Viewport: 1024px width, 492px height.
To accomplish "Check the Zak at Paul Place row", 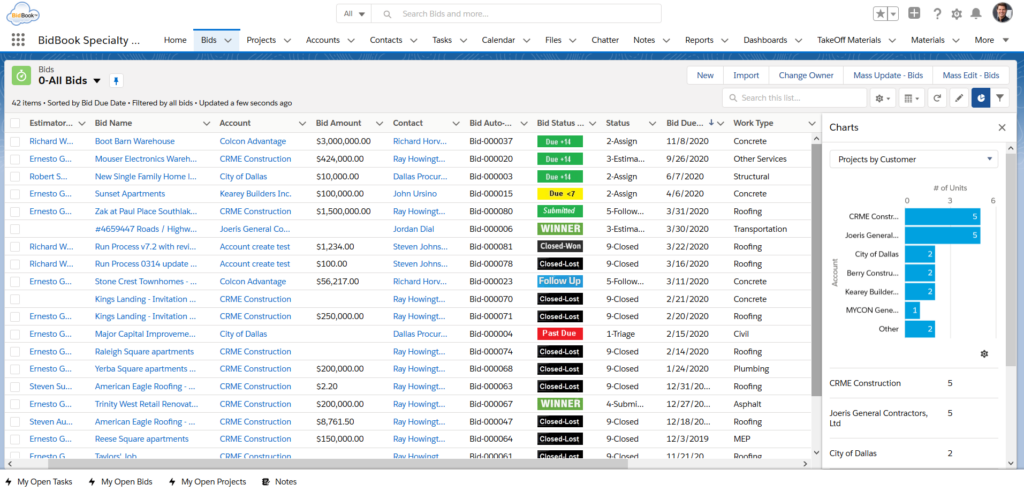I will (x=15, y=211).
